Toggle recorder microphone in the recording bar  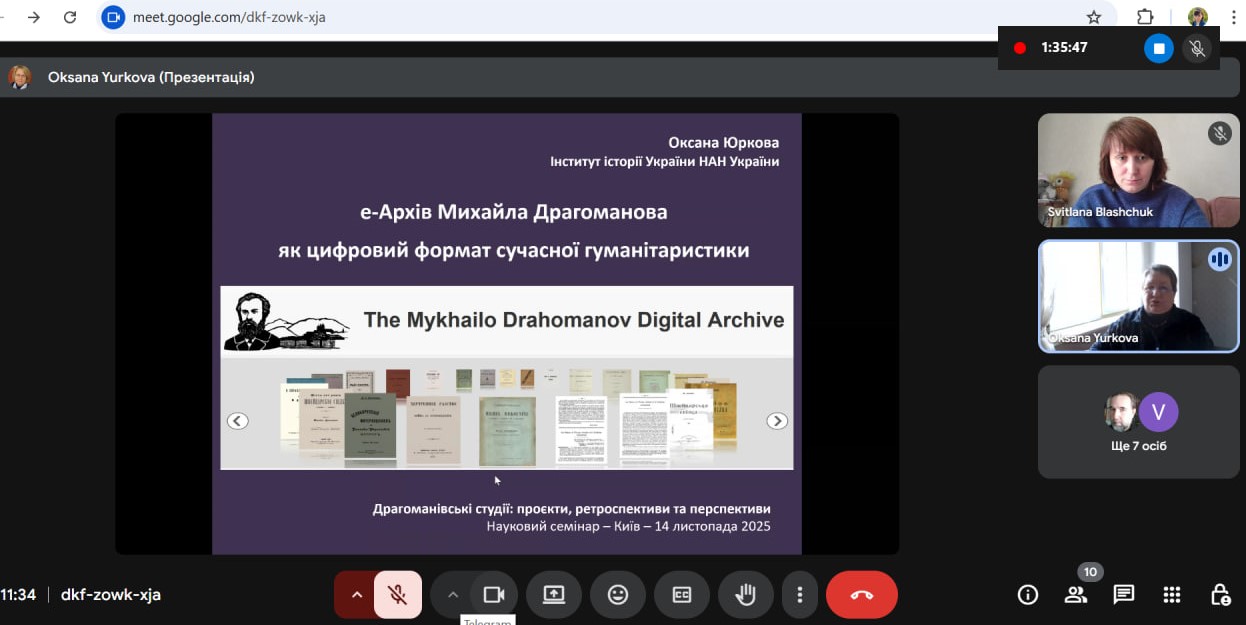coord(1197,48)
